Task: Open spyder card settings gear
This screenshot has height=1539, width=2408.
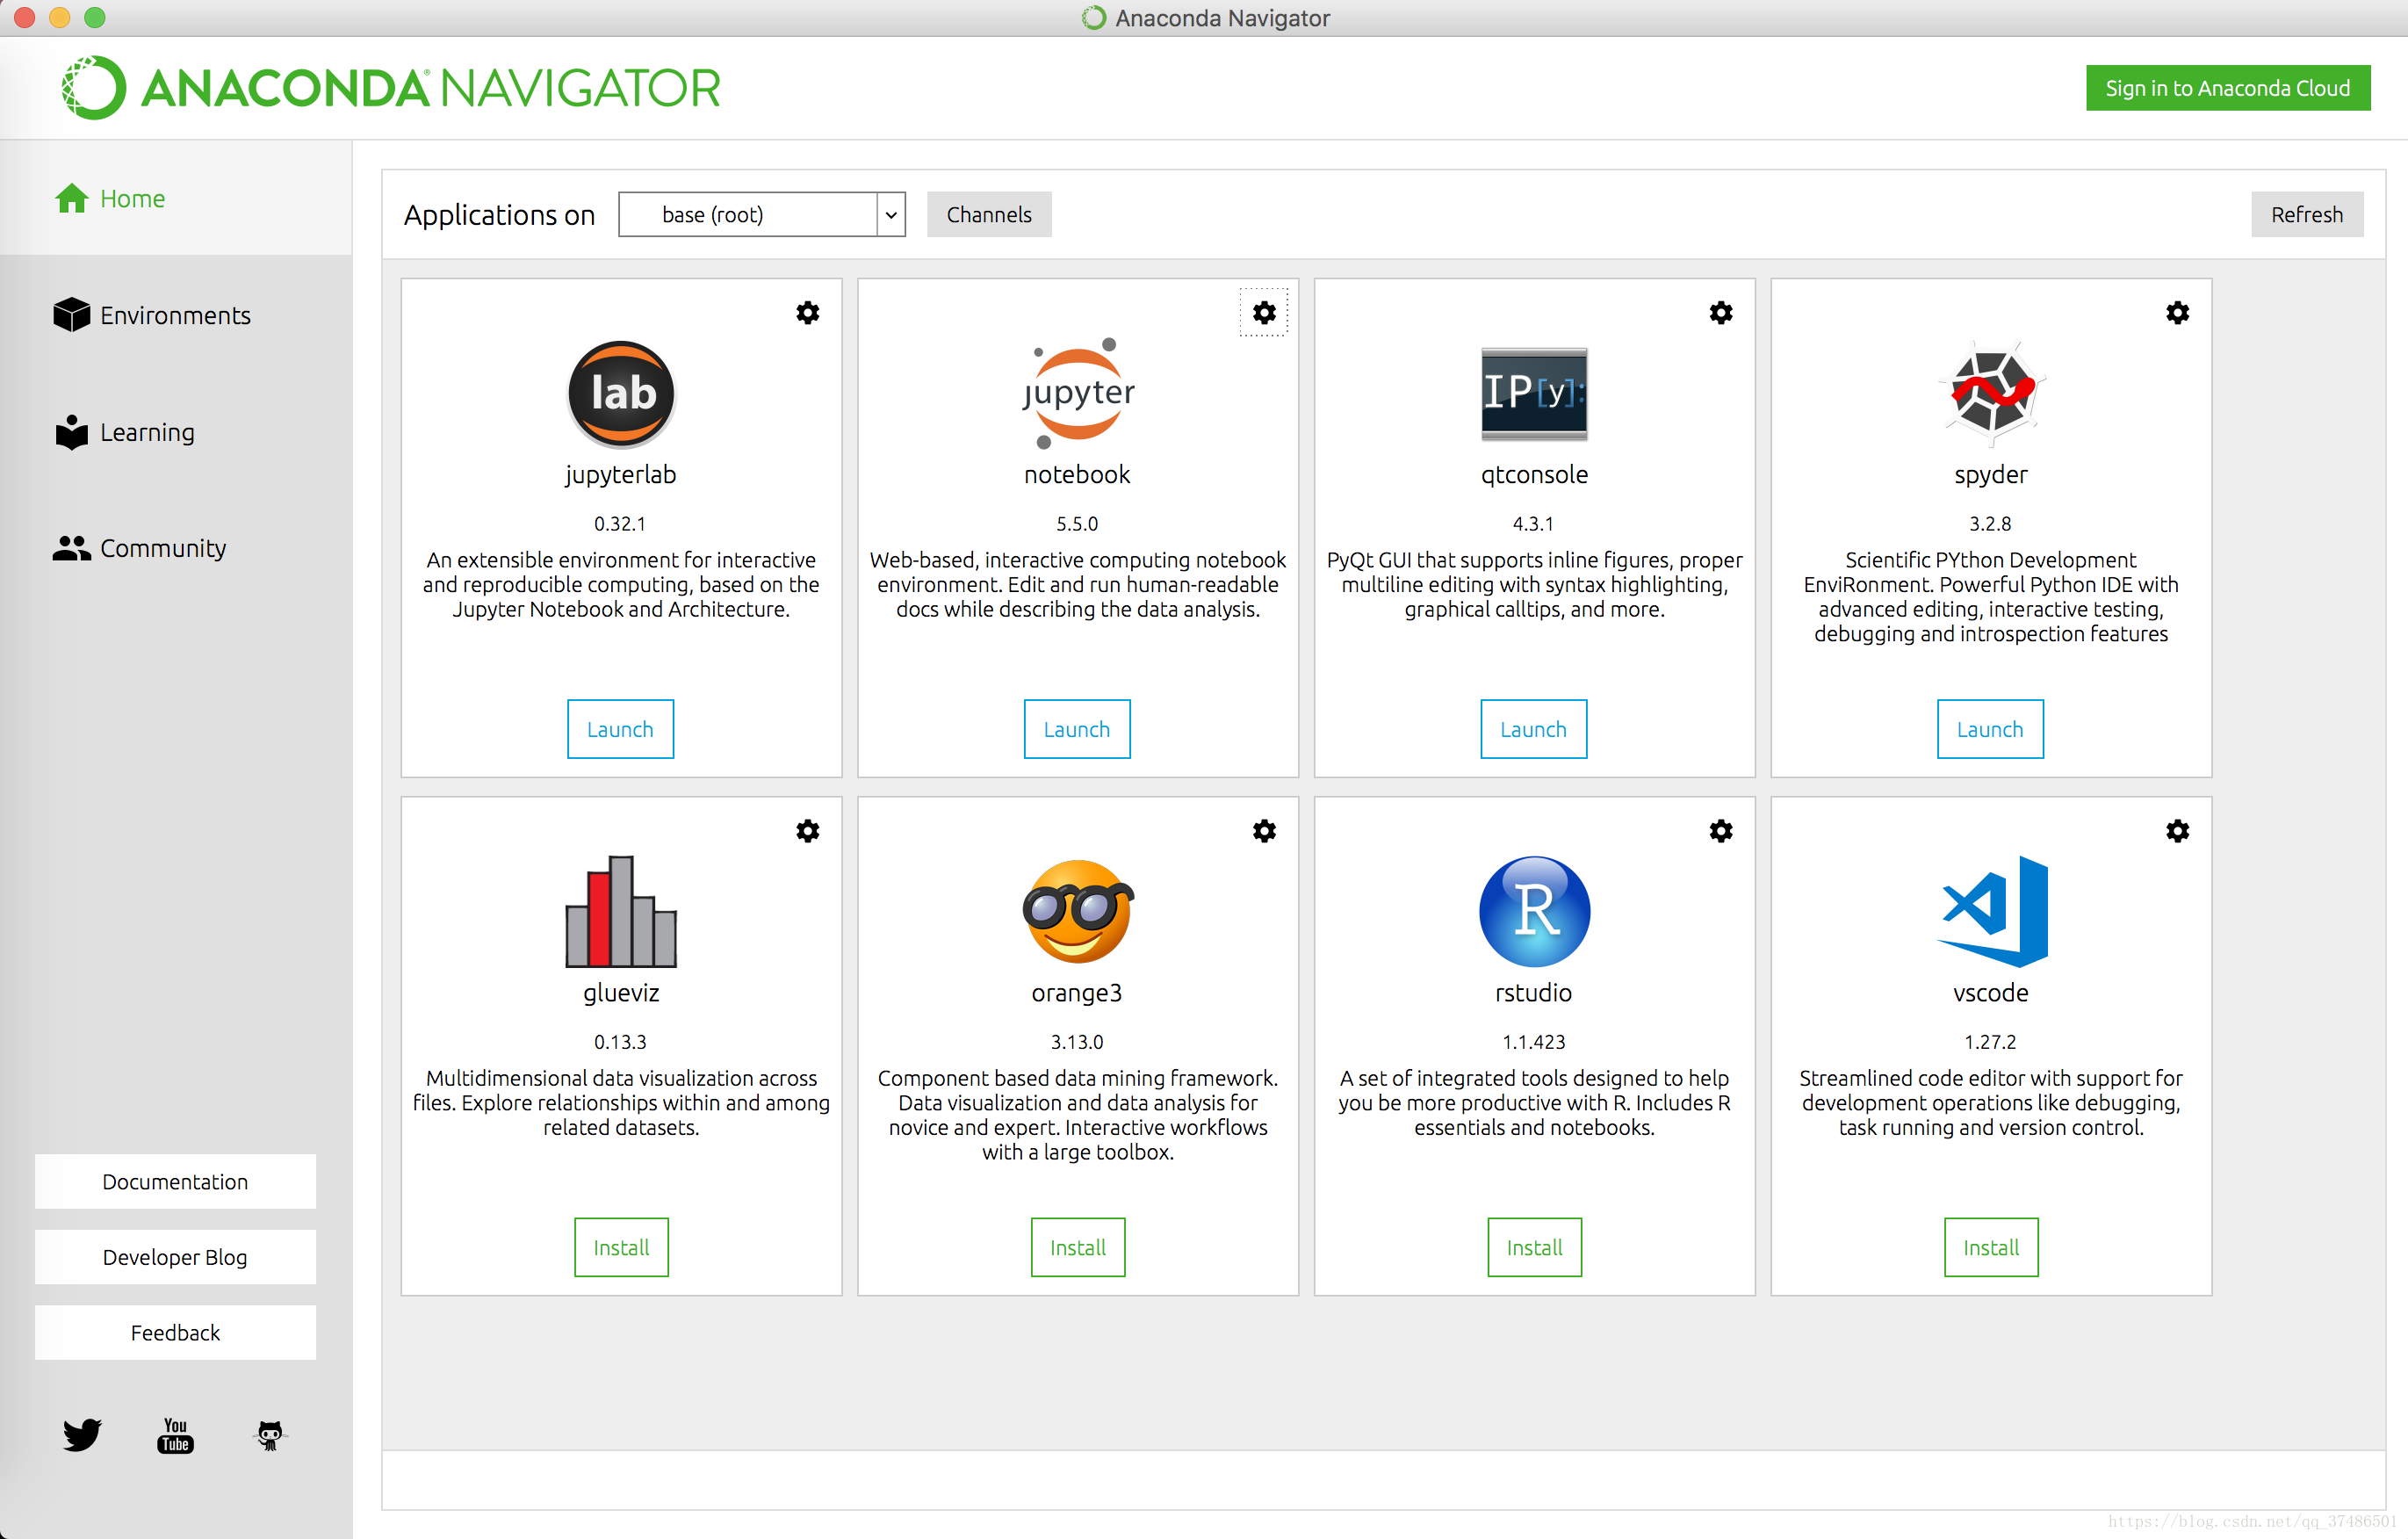Action: [2177, 313]
